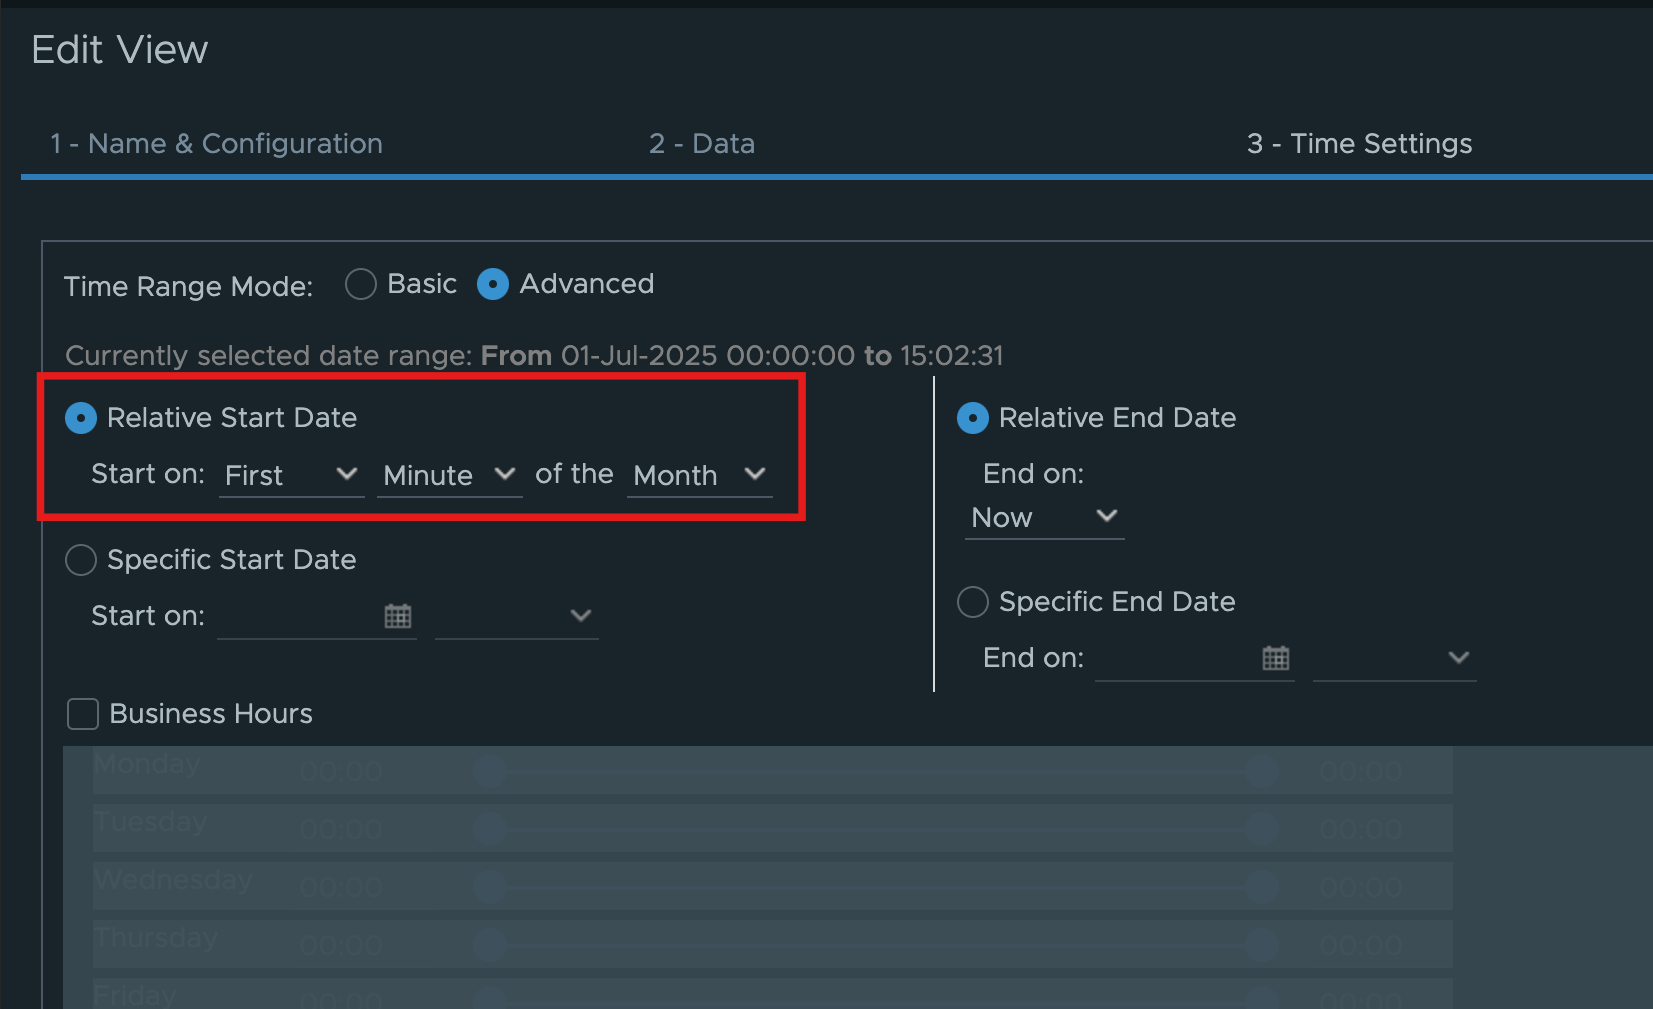Select Basic time range mode
The image size is (1653, 1009).
[x=361, y=284]
